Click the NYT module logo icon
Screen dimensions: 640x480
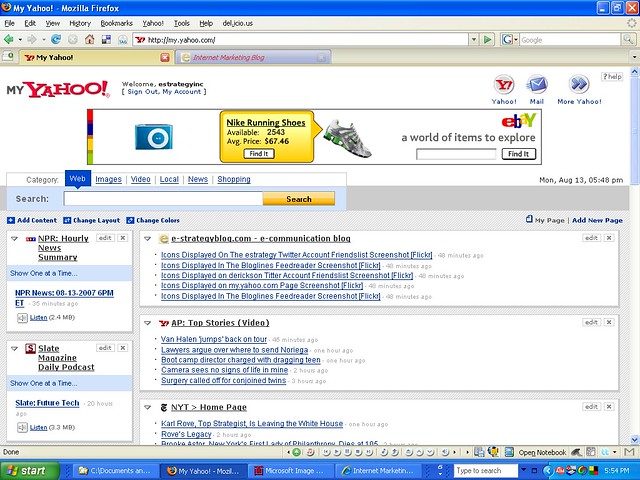[164, 407]
